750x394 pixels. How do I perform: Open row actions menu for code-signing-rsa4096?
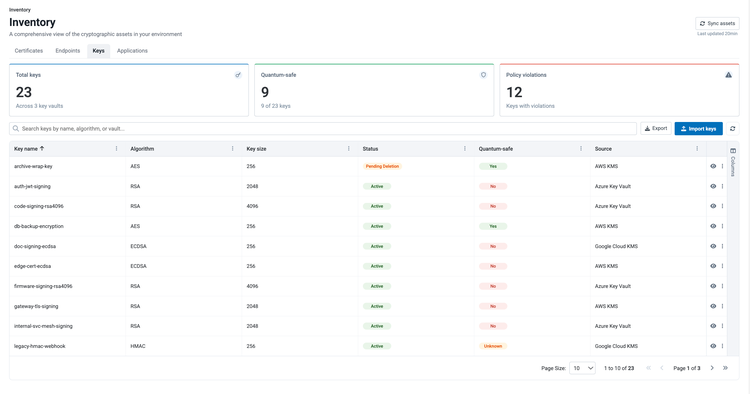coord(722,206)
